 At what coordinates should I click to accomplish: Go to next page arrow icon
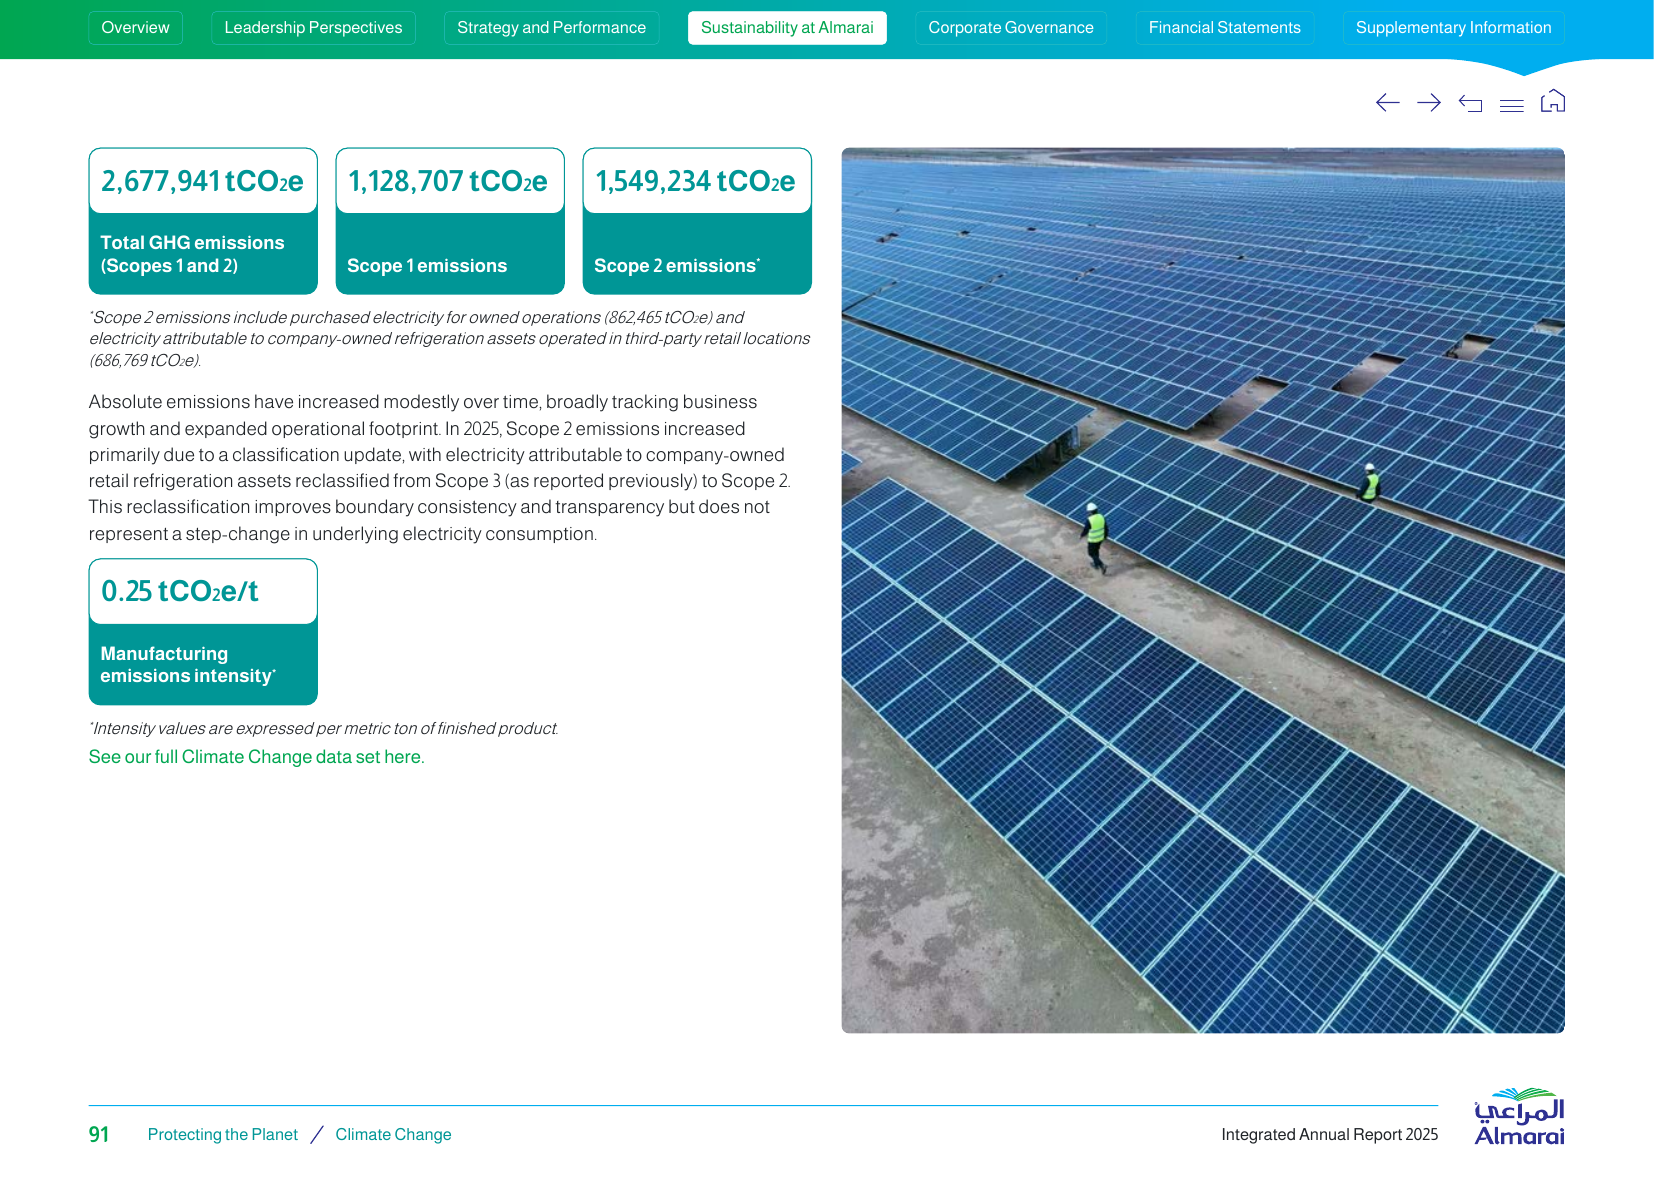1429,103
